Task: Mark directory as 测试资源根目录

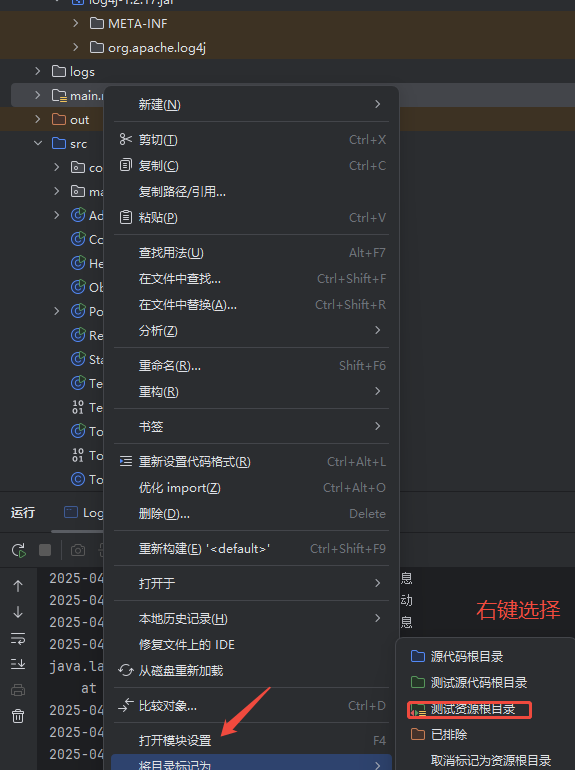Action: 485,709
